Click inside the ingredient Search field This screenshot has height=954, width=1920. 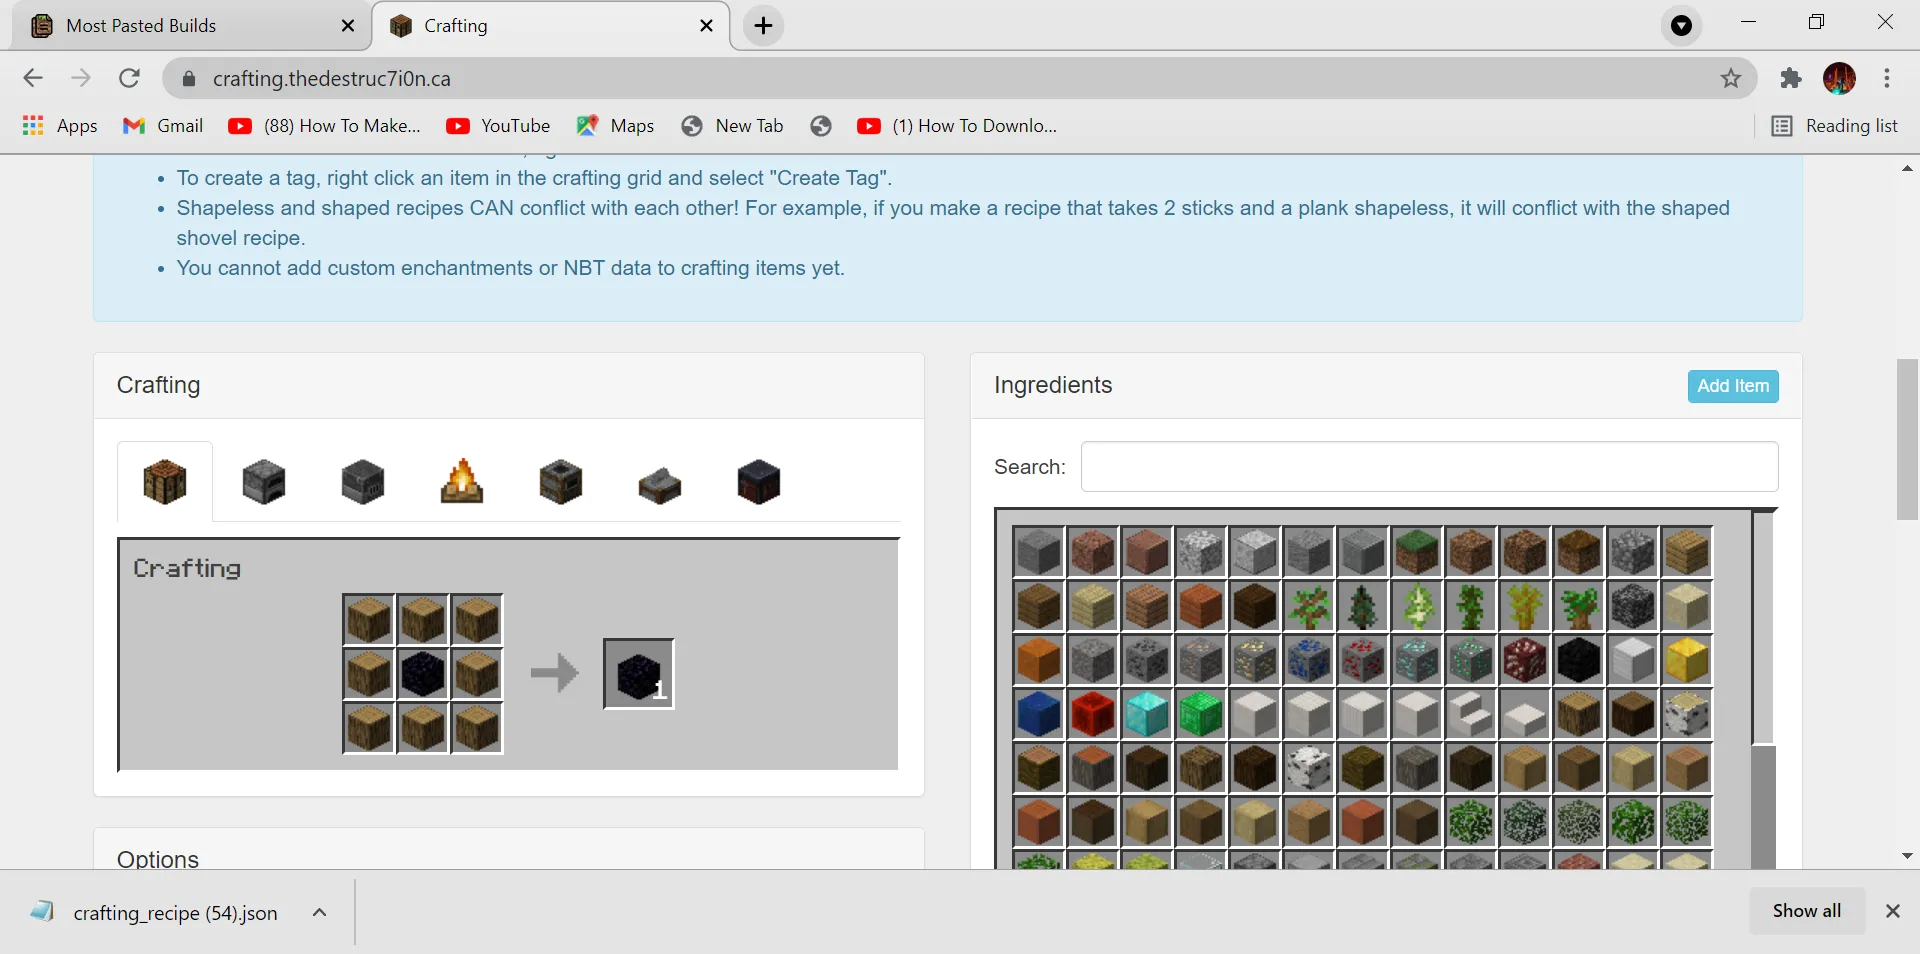[x=1430, y=467]
